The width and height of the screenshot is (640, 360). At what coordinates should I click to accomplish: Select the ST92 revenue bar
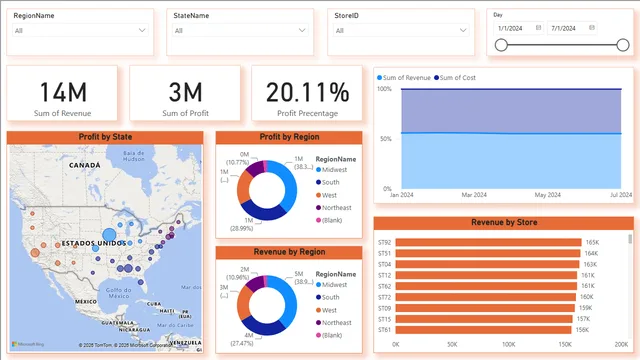click(489, 242)
